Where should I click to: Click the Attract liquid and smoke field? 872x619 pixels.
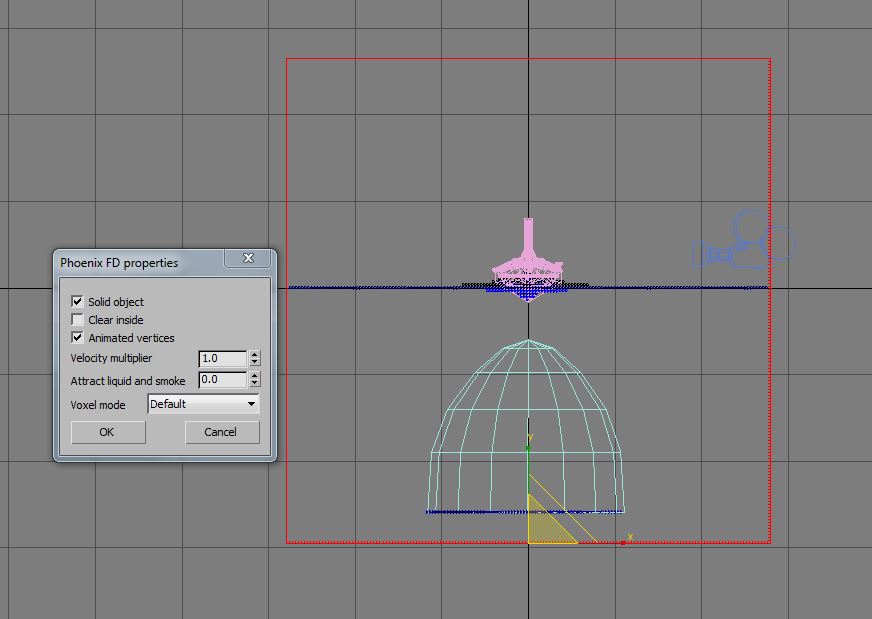[x=222, y=380]
